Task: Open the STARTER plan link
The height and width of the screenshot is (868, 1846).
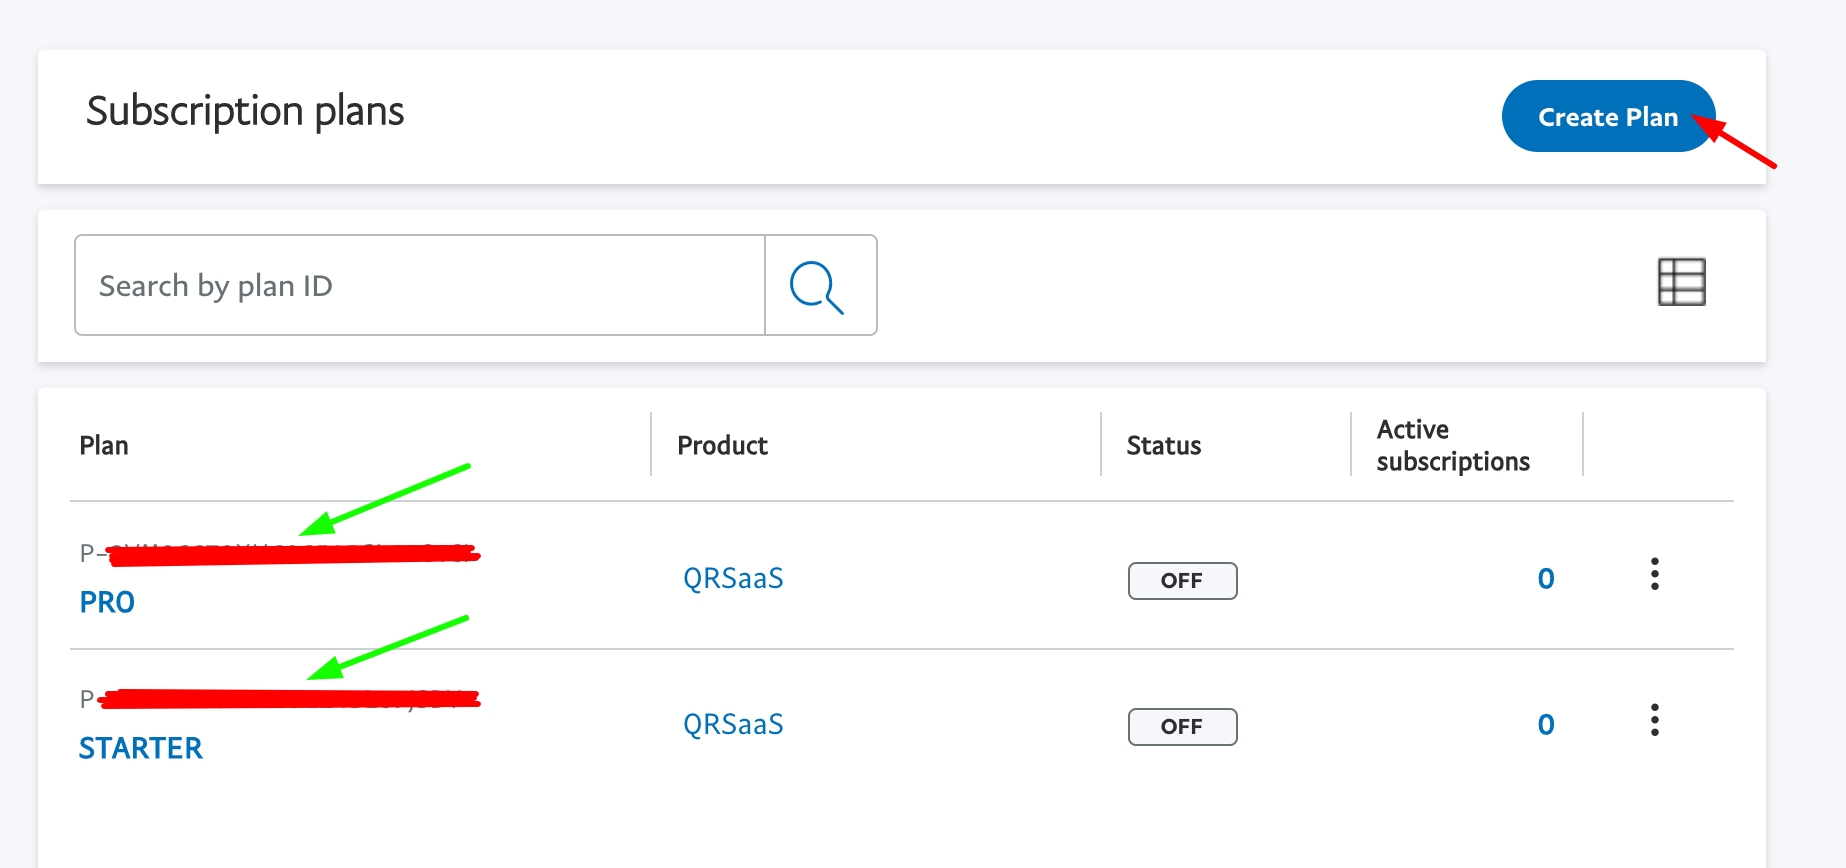Action: tap(141, 748)
